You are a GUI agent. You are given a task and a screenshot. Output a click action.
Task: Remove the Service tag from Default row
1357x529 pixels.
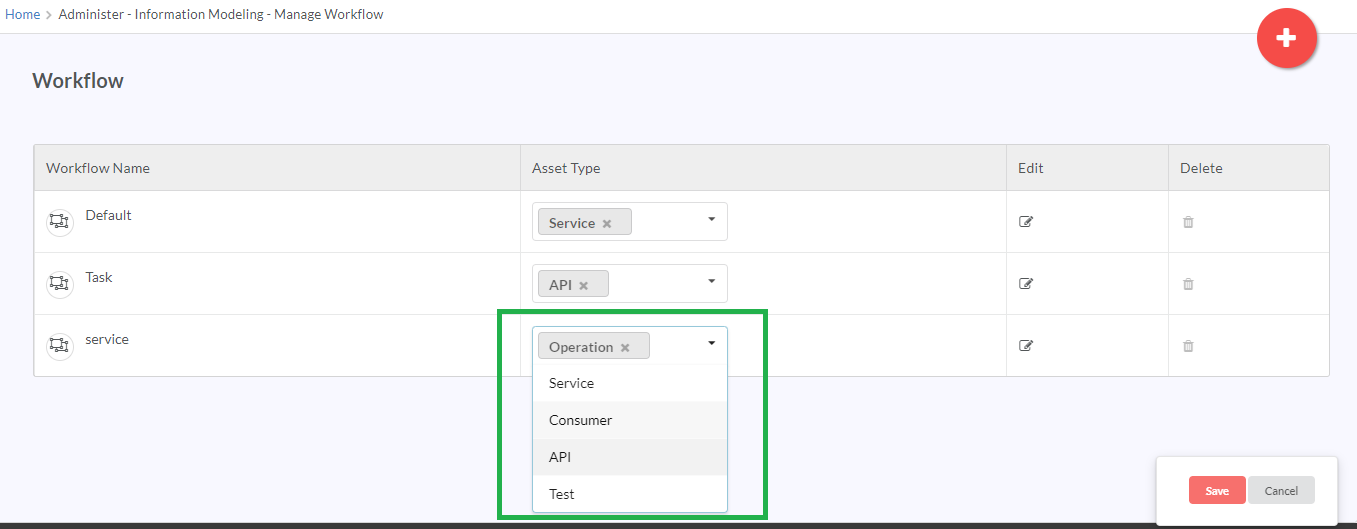pyautogui.click(x=607, y=224)
